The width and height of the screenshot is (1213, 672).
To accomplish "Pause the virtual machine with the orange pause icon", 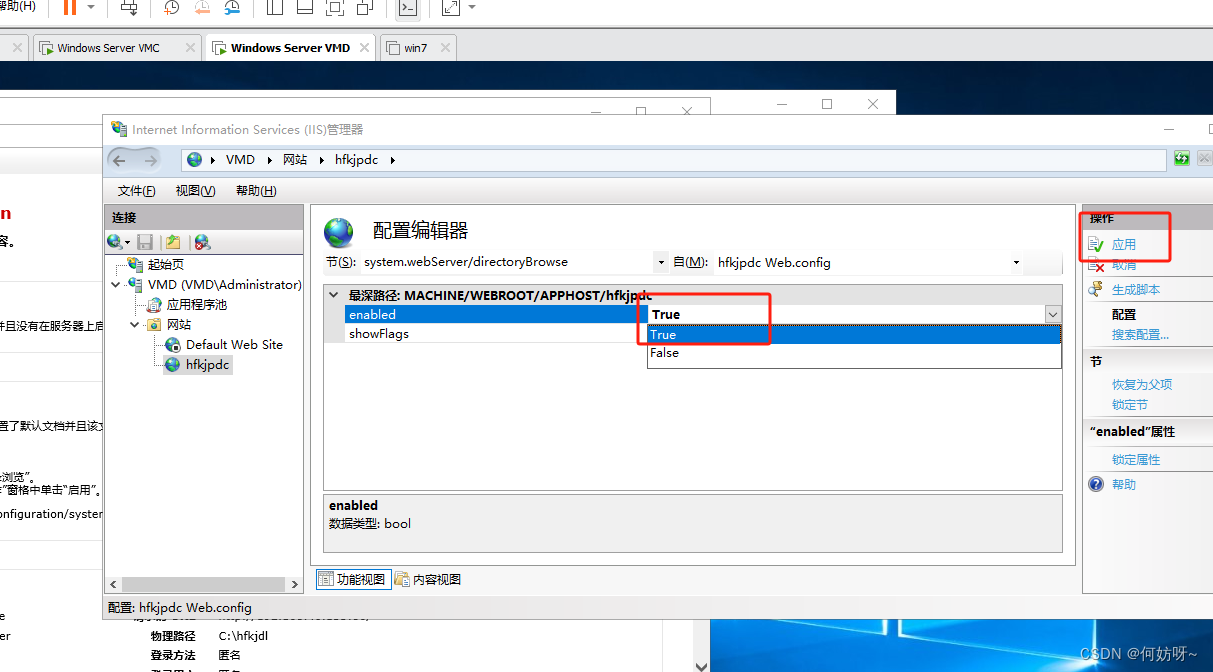I will pos(70,7).
